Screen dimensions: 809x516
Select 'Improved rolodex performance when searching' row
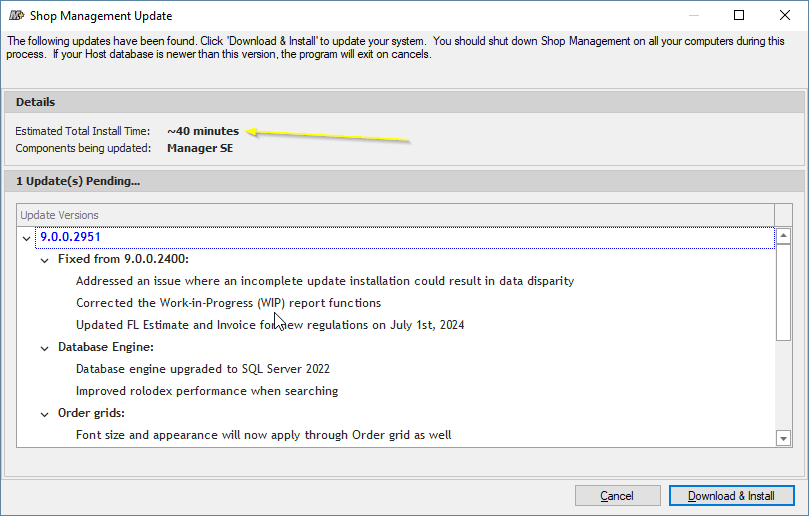[x=207, y=391]
